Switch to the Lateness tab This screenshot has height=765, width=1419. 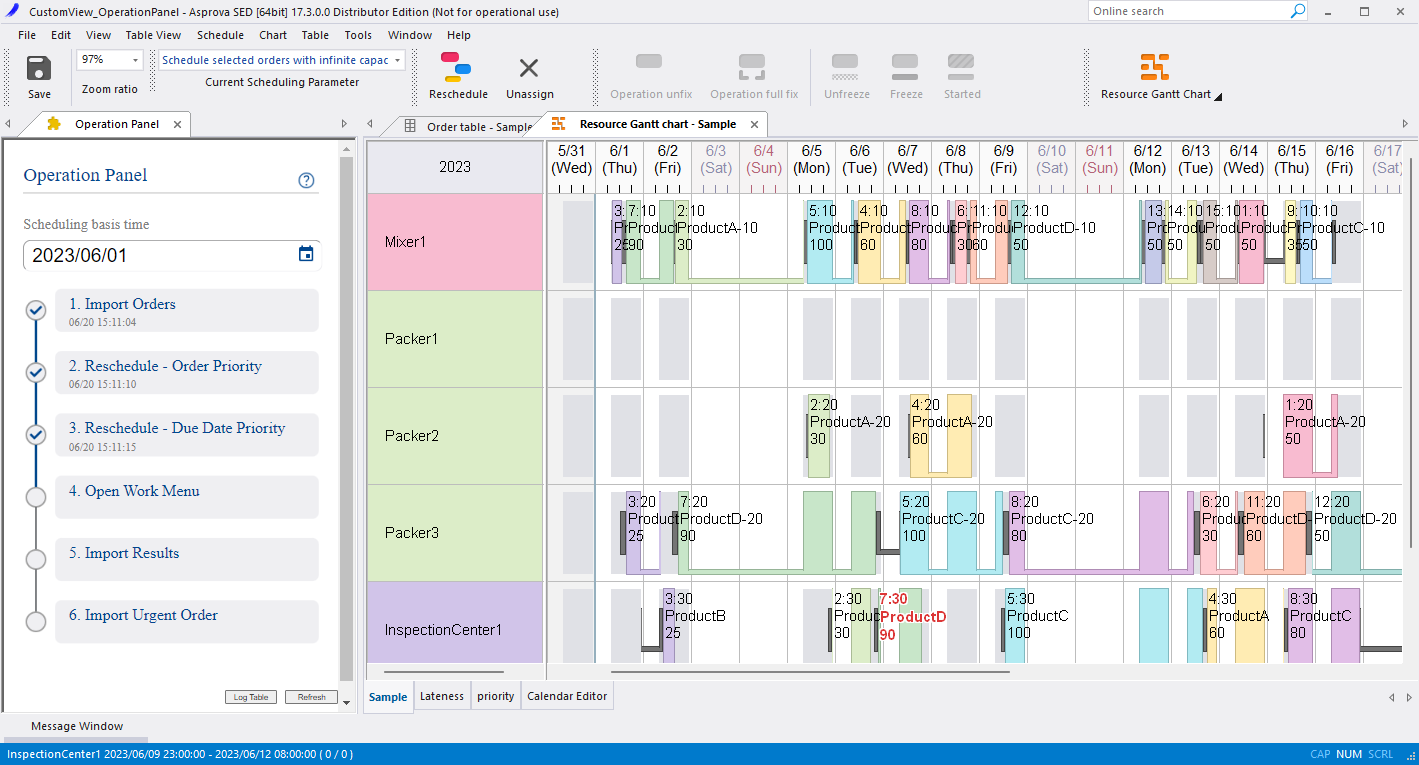tap(441, 696)
